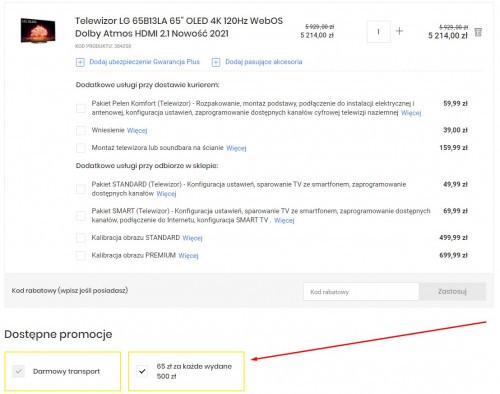Click the KOD PRODUKTU product code text
Viewport: 500px width, 394px height.
pos(103,46)
